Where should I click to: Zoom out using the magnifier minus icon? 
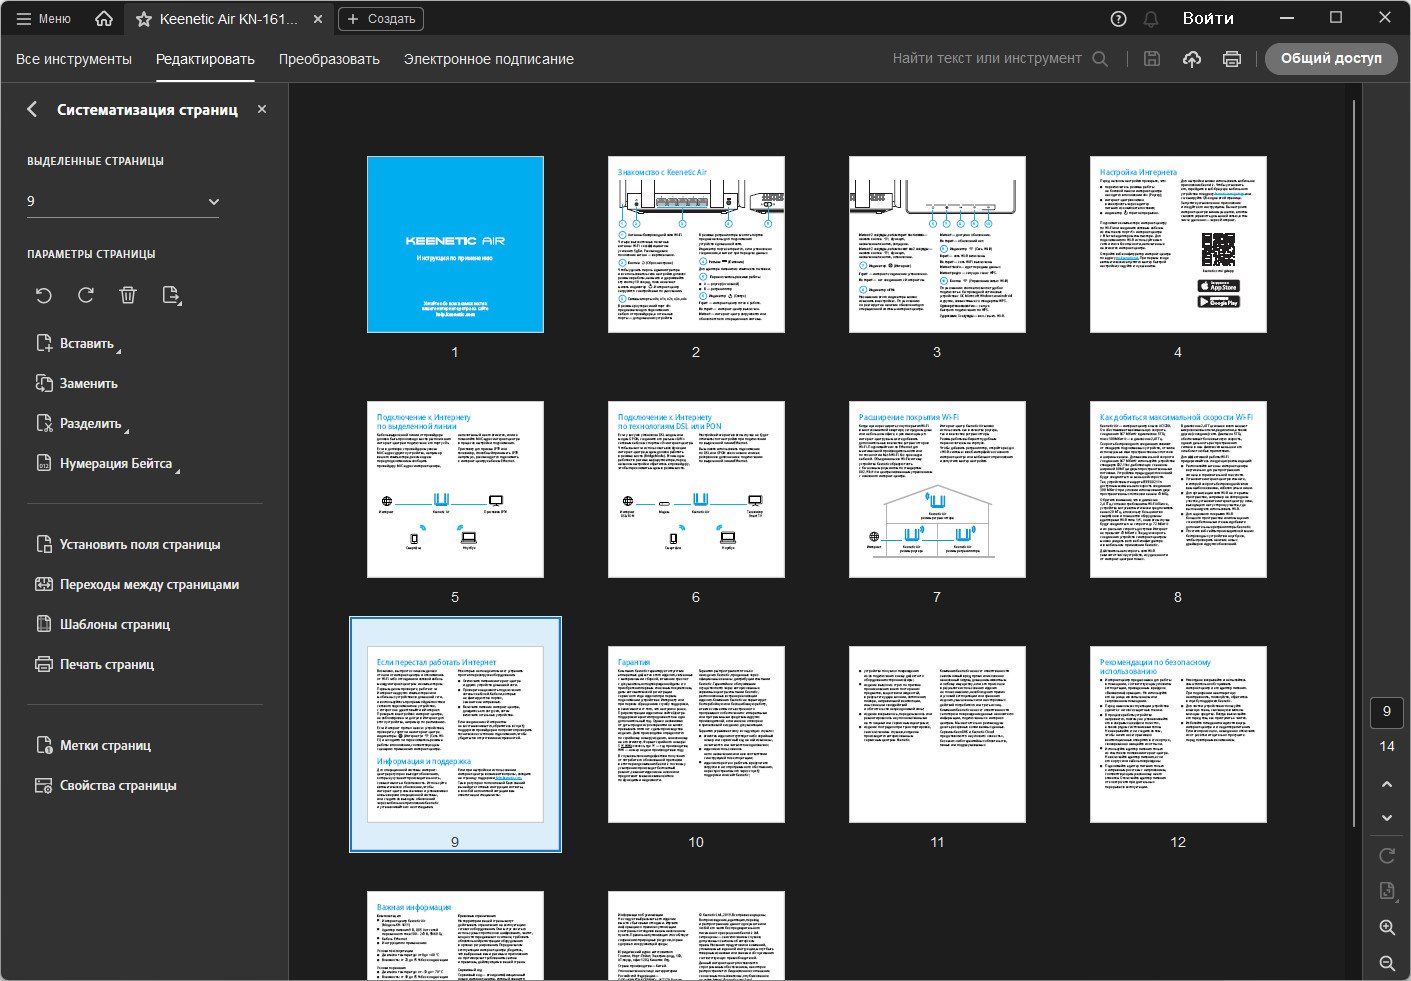pyautogui.click(x=1387, y=963)
